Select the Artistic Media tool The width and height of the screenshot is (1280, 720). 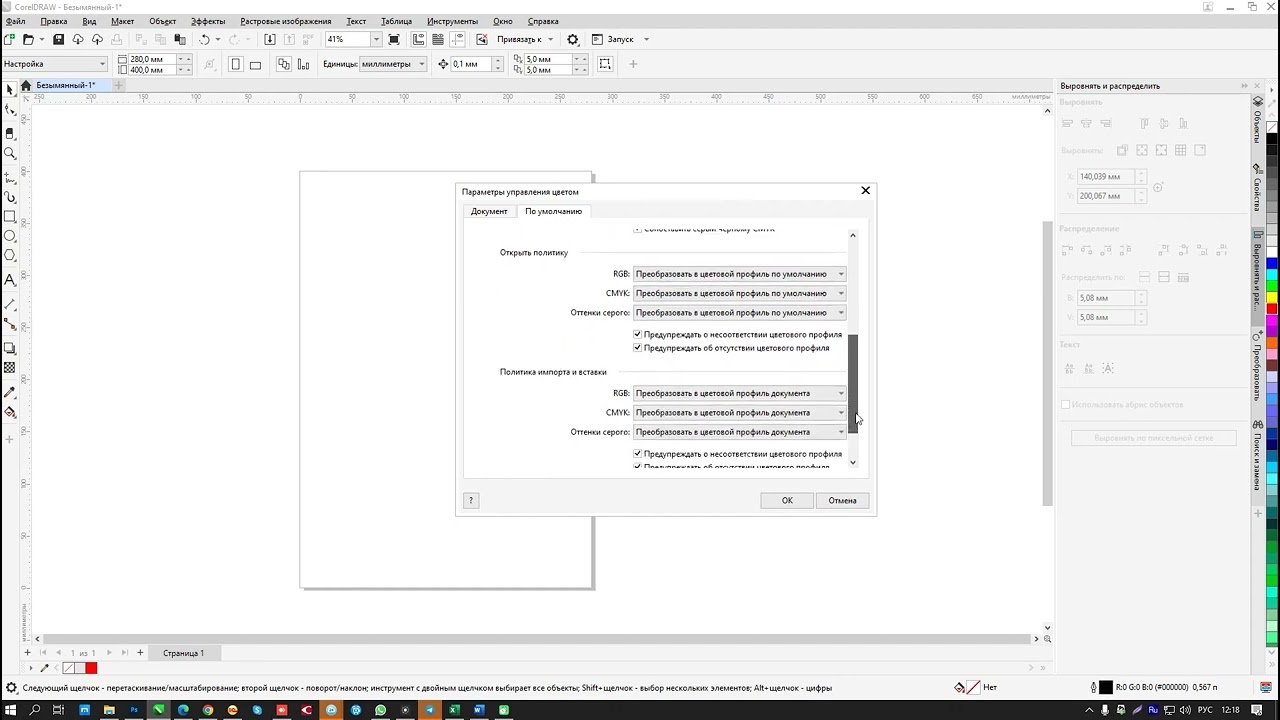coord(10,197)
